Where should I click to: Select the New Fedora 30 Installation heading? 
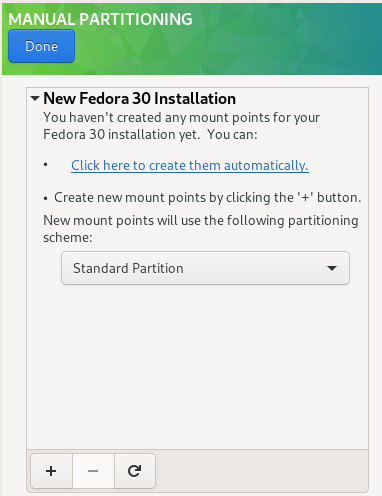point(139,98)
